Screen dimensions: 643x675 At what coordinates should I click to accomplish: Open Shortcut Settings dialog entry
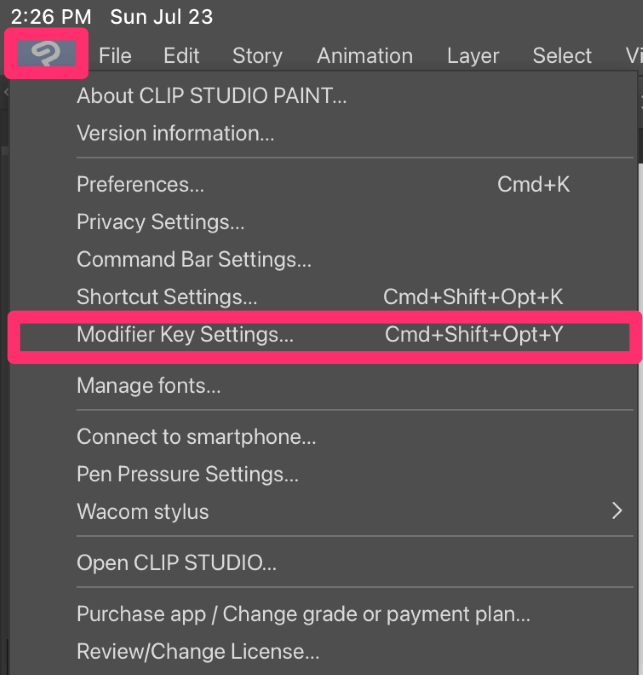coord(323,297)
